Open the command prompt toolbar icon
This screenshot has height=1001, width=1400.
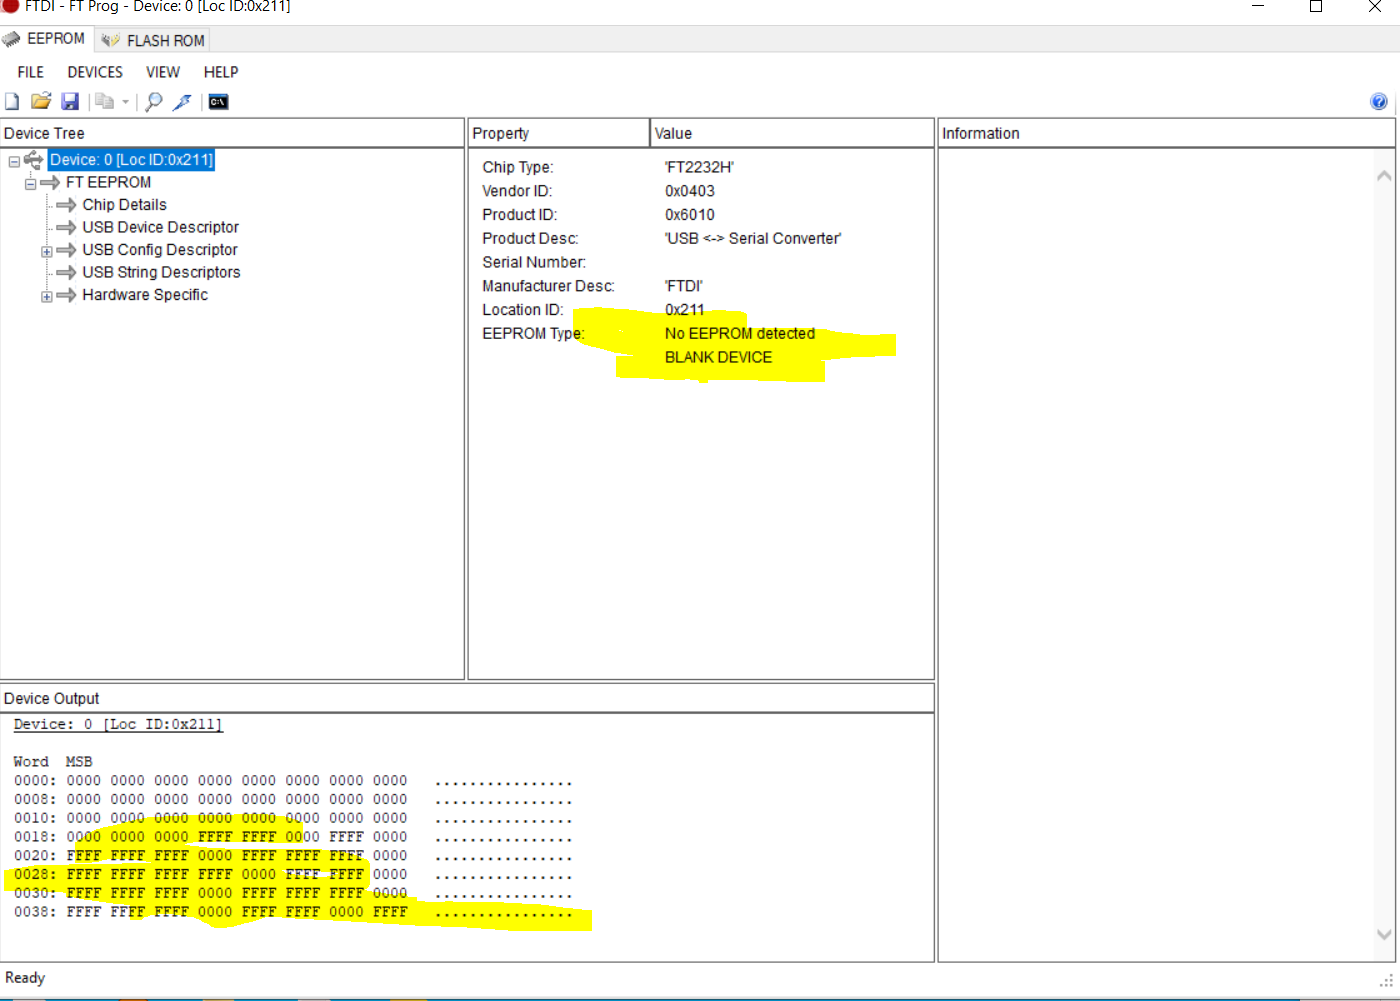pyautogui.click(x=218, y=102)
